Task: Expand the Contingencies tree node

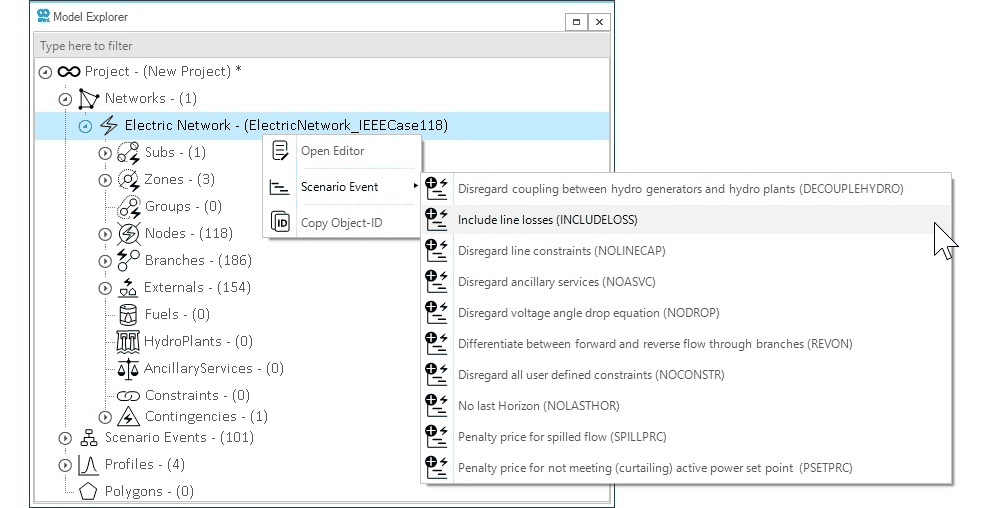Action: (x=105, y=417)
